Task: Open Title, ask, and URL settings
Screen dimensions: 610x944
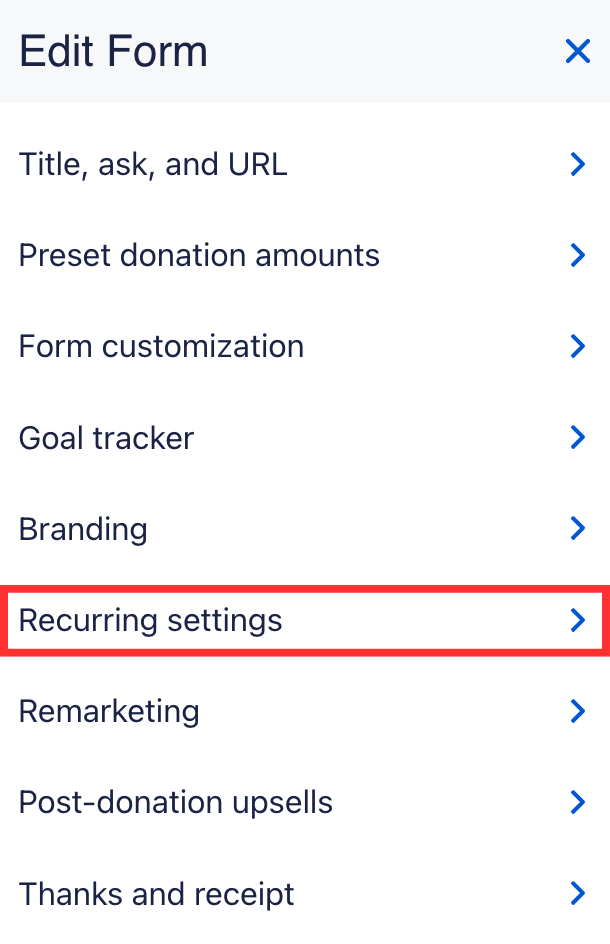Action: click(153, 164)
